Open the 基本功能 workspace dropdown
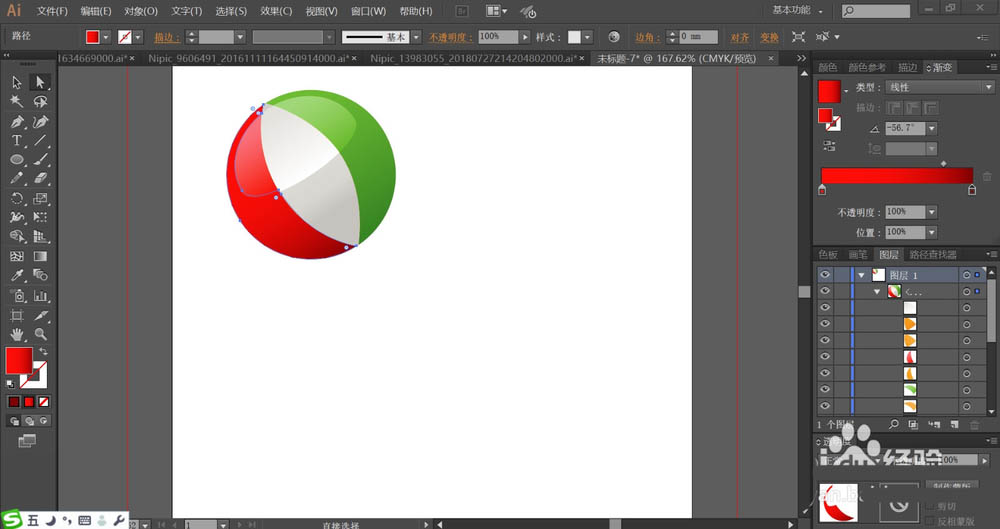 tap(797, 10)
